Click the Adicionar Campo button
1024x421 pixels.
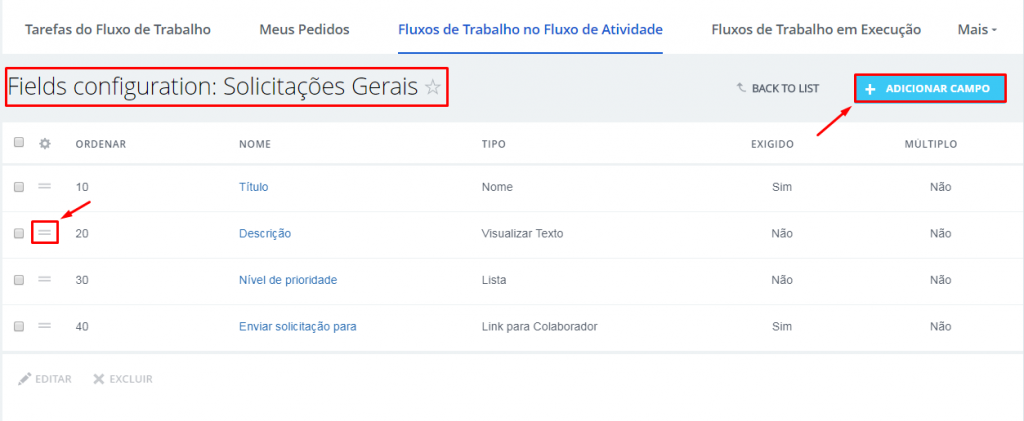[930, 88]
